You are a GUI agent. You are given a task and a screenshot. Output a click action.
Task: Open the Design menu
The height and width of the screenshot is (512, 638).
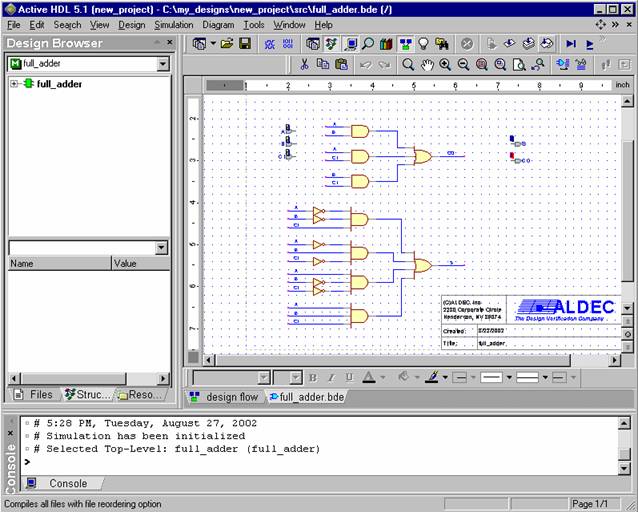[131, 25]
